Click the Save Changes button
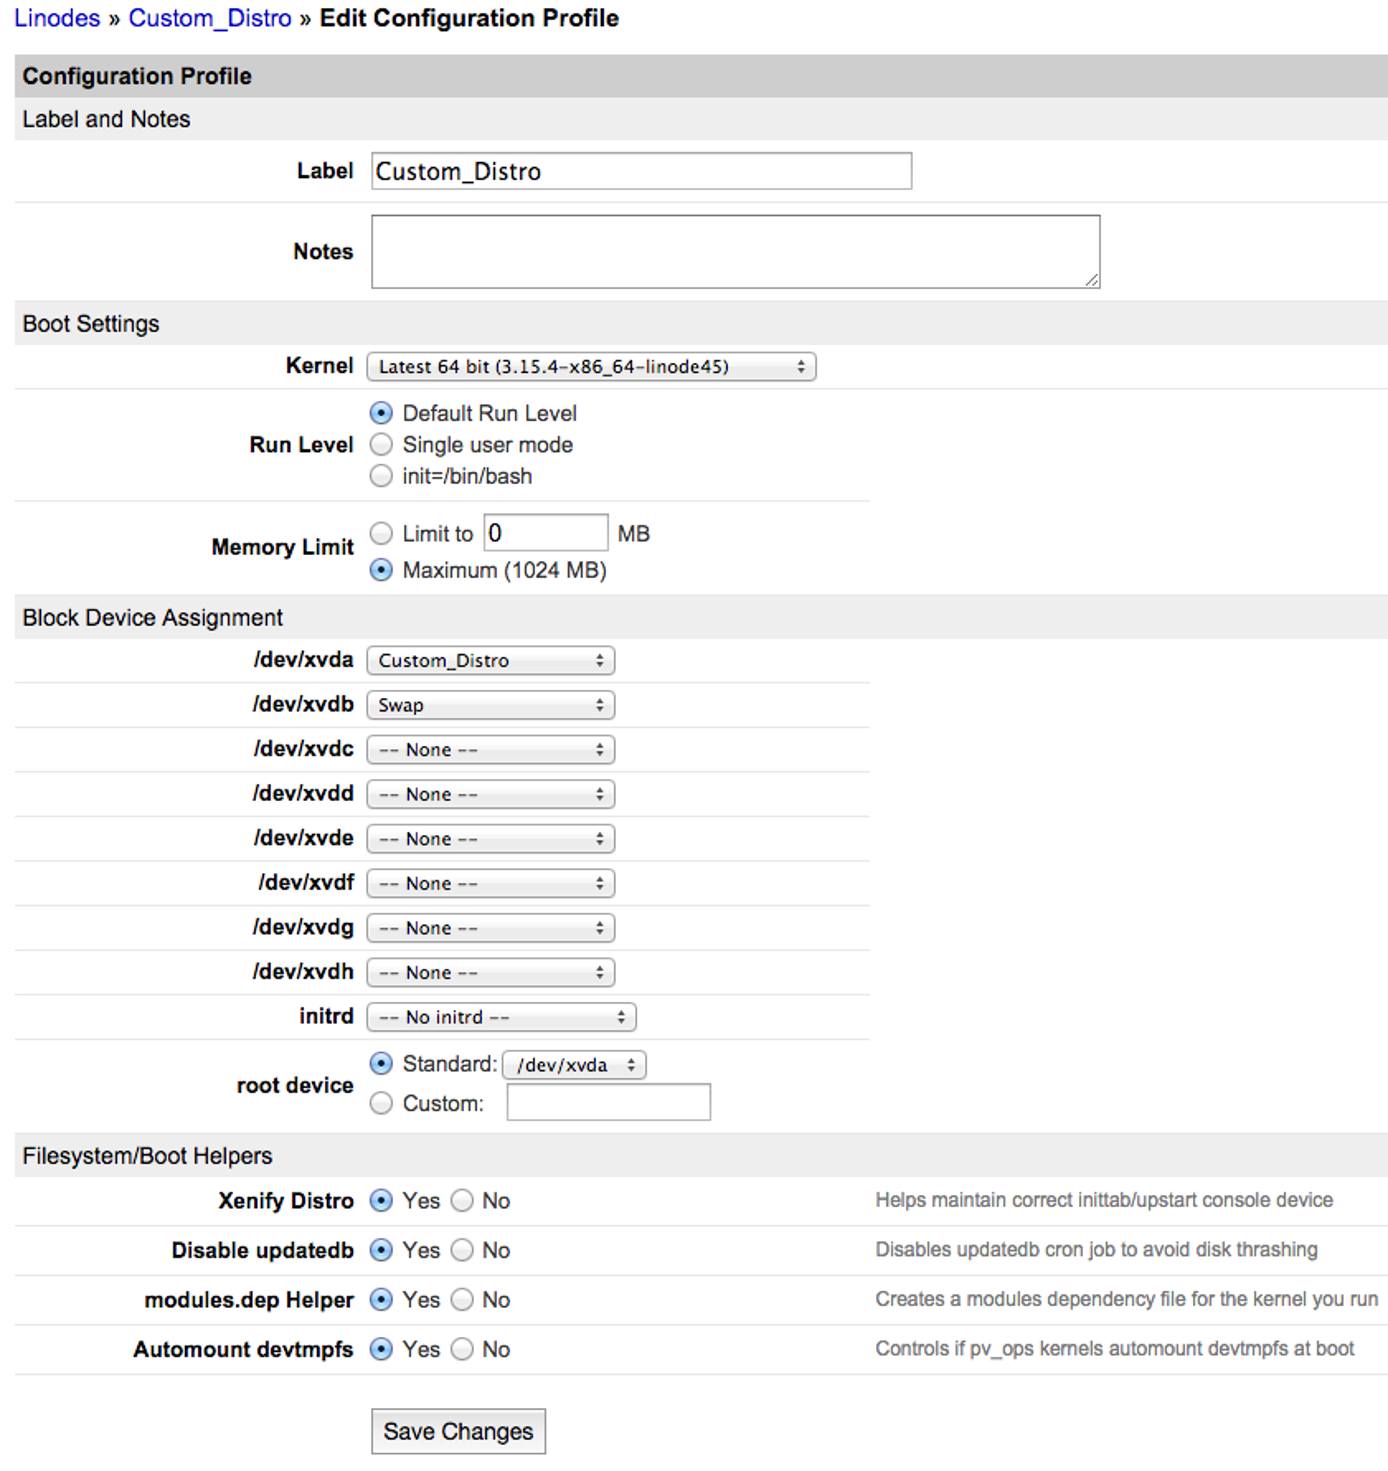This screenshot has width=1388, height=1471. click(458, 1430)
